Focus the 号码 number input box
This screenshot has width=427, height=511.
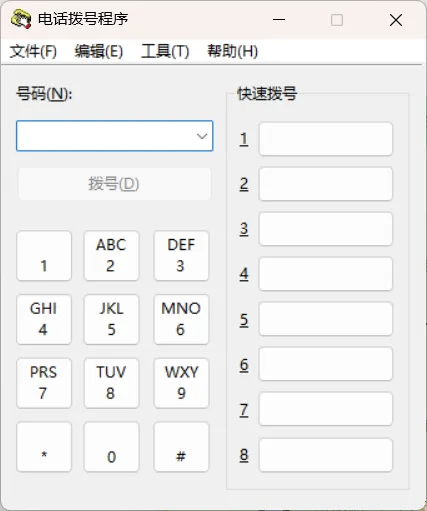tap(114, 136)
